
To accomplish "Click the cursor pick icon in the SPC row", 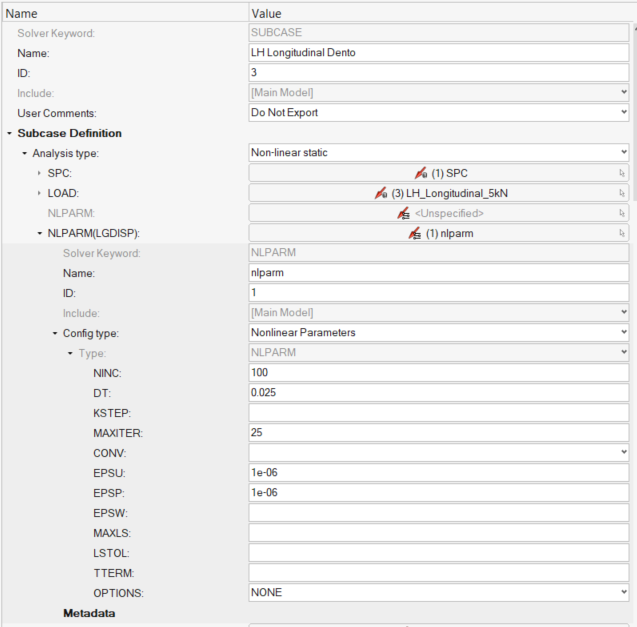I will [622, 173].
